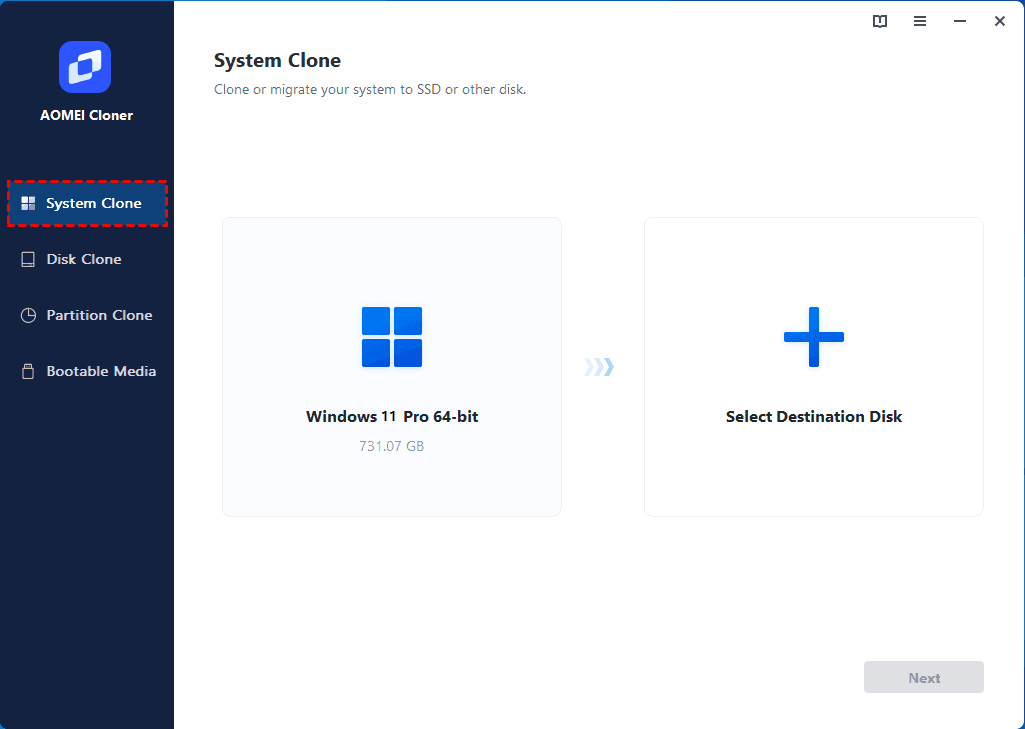1025x729 pixels.
Task: Click the clone or migrate description text
Action: click(x=370, y=90)
